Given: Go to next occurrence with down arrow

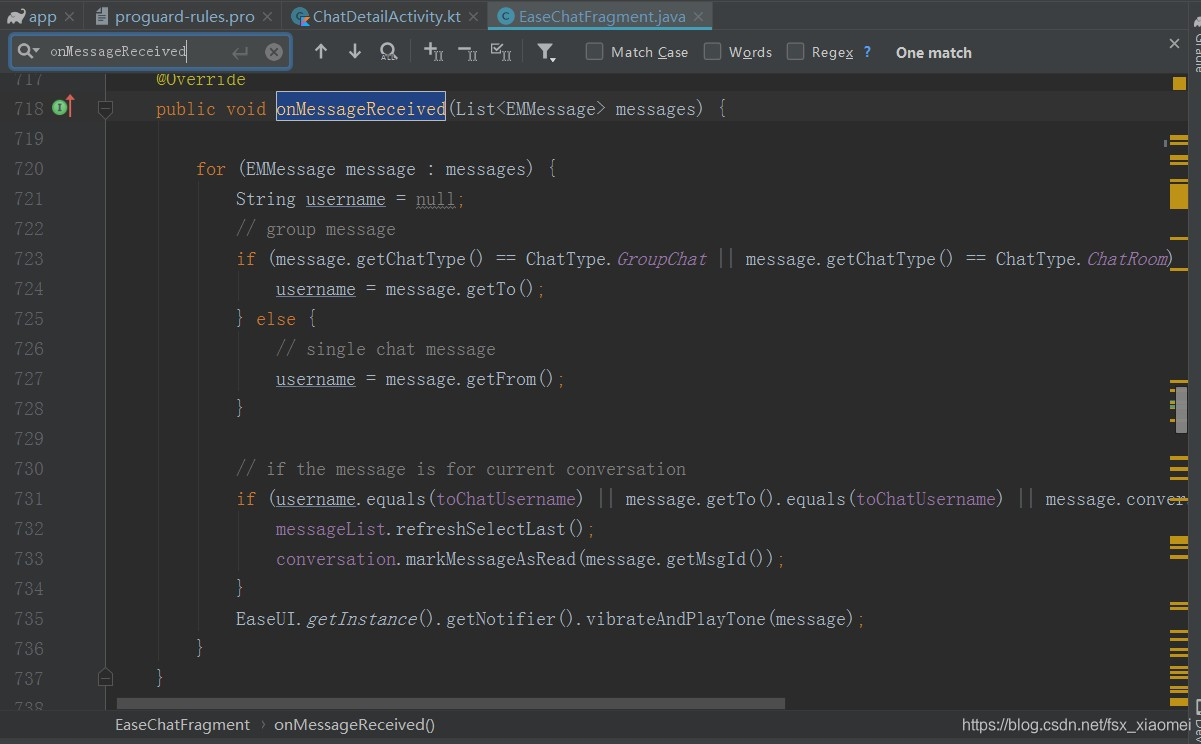Looking at the screenshot, I should [x=355, y=52].
